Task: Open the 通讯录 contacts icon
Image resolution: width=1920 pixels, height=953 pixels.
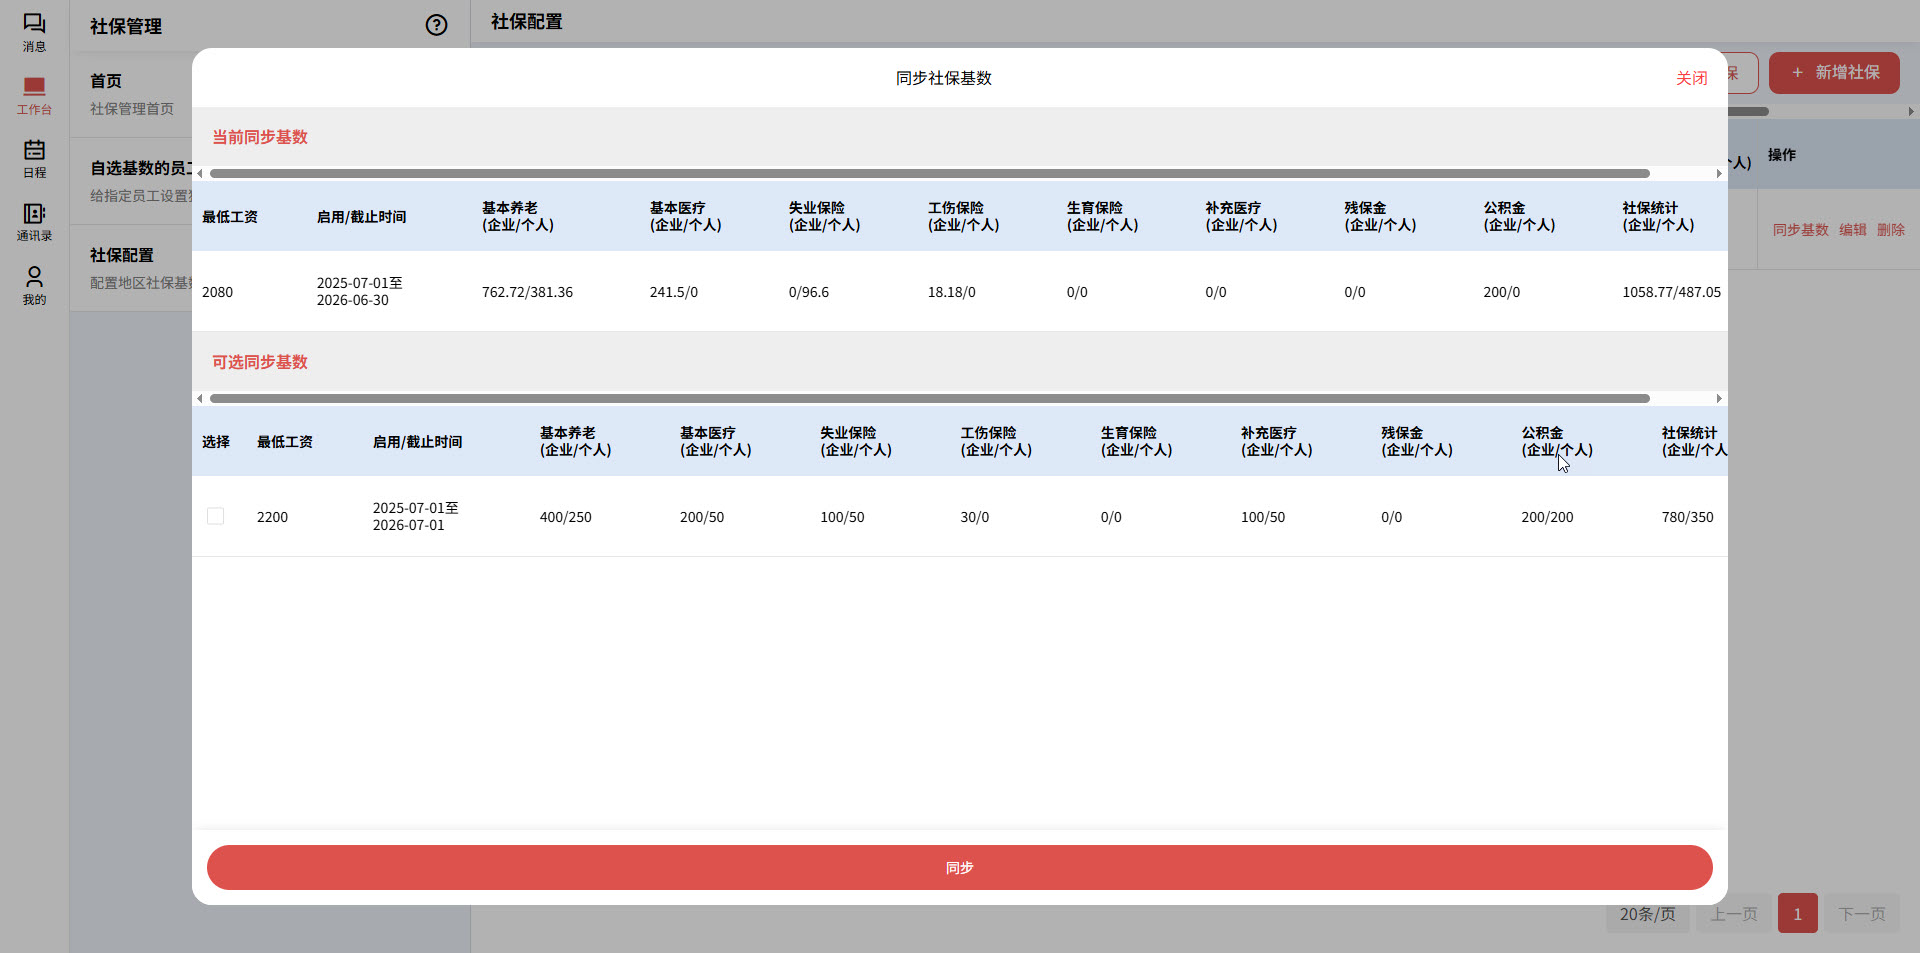Action: pyautogui.click(x=34, y=222)
